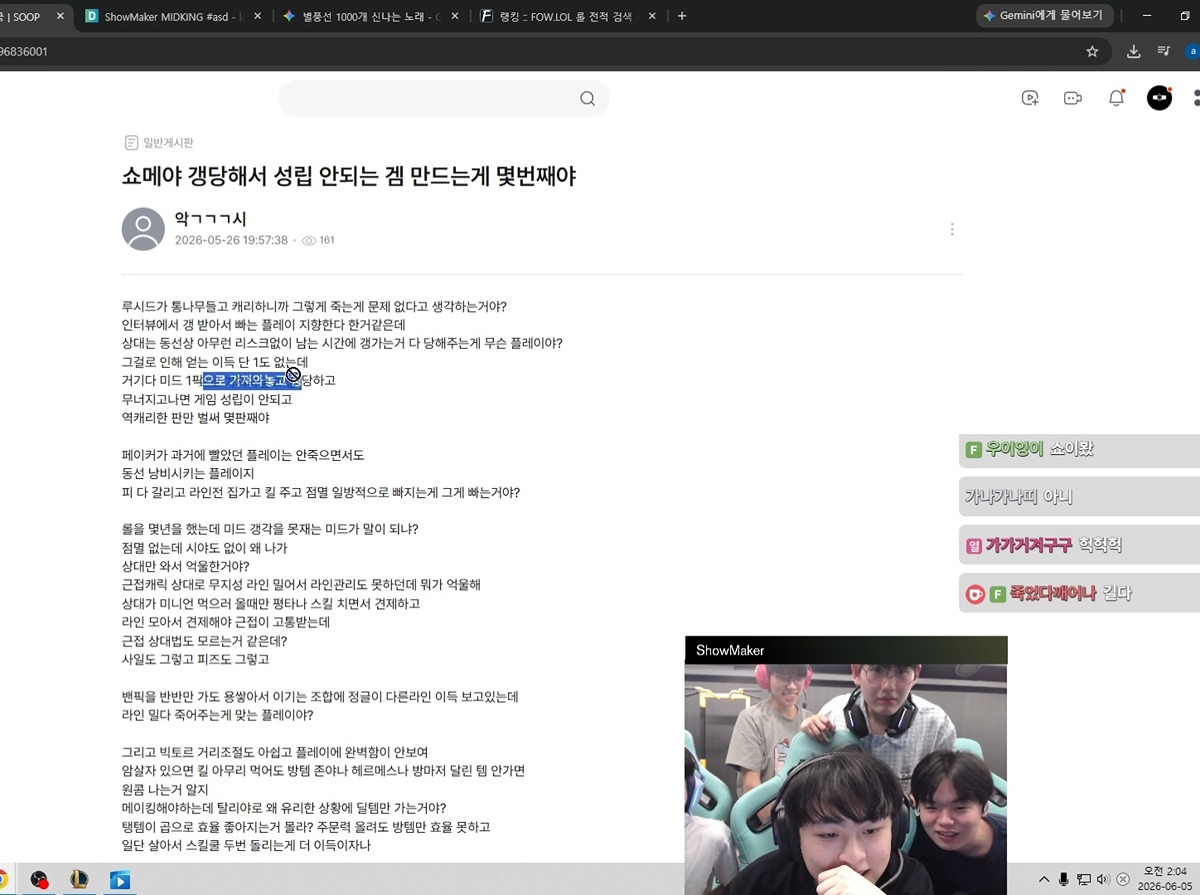
Task: Close the FOW.LOL tab
Action: pyautogui.click(x=652, y=17)
